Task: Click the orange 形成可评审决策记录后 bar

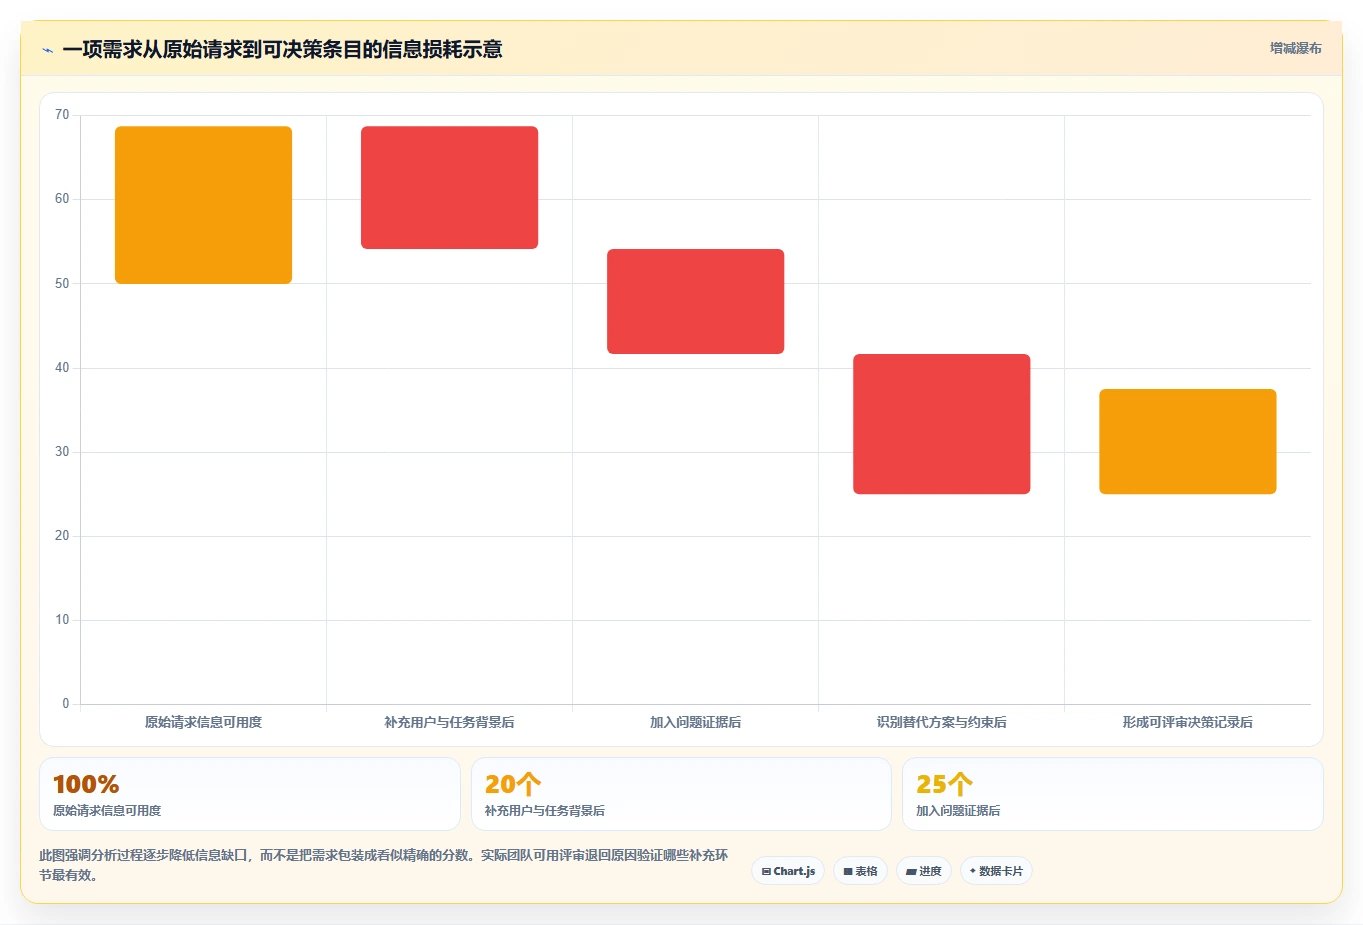Action: click(1187, 441)
